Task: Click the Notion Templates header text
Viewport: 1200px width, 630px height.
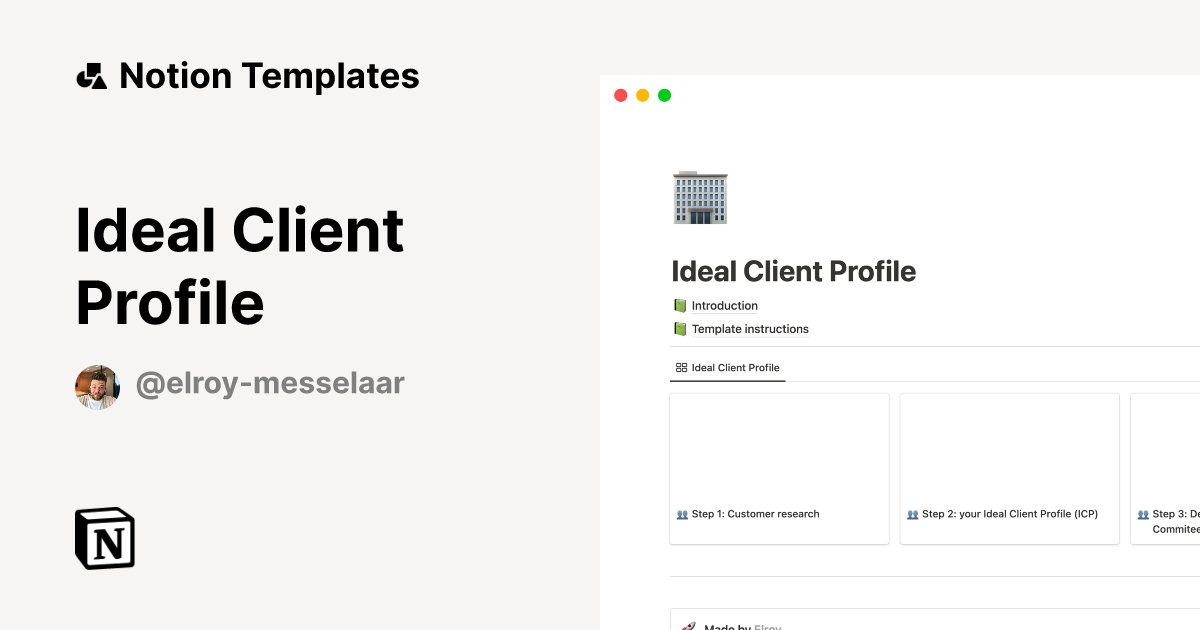Action: (269, 76)
